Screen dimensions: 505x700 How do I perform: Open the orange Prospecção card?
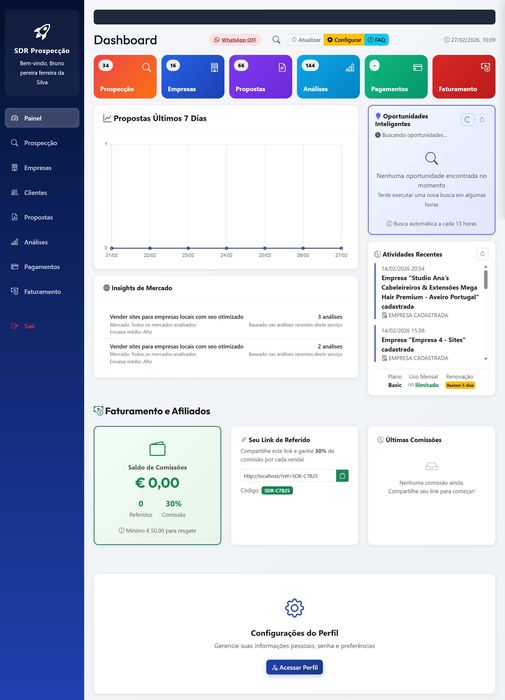point(125,76)
